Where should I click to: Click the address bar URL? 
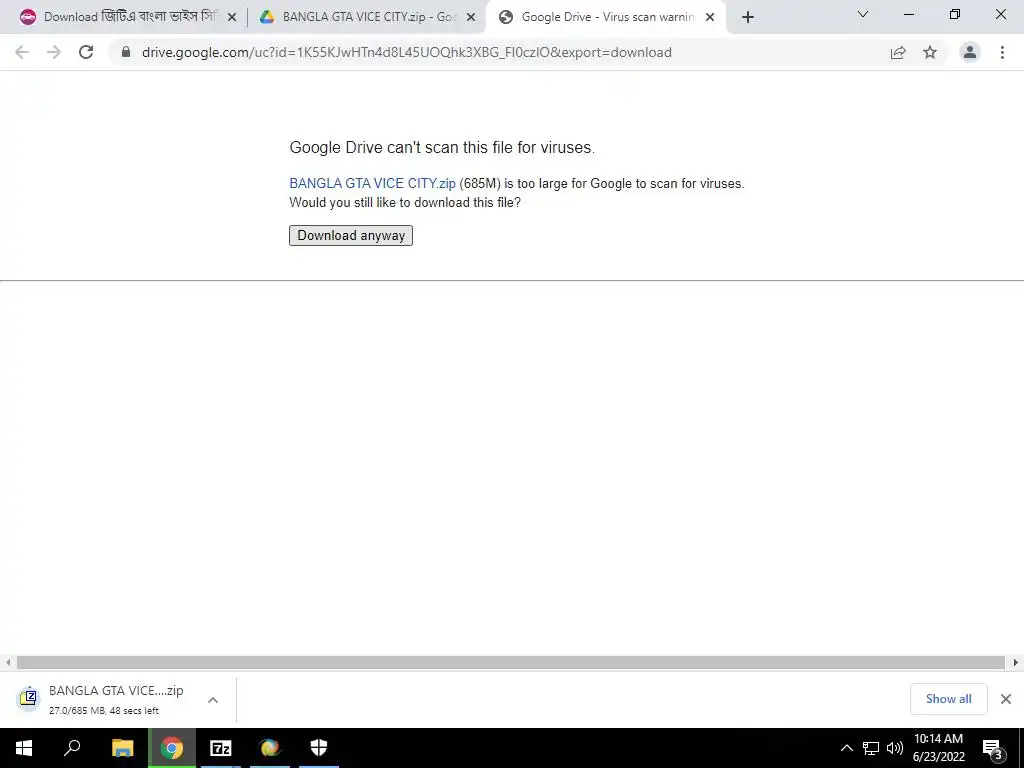coord(406,52)
